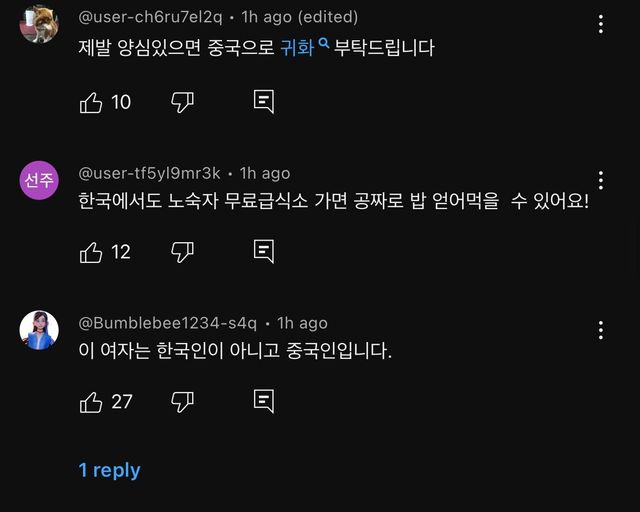
Task: Open options menu for user-ch6ru7el2q comment
Action: 601,24
